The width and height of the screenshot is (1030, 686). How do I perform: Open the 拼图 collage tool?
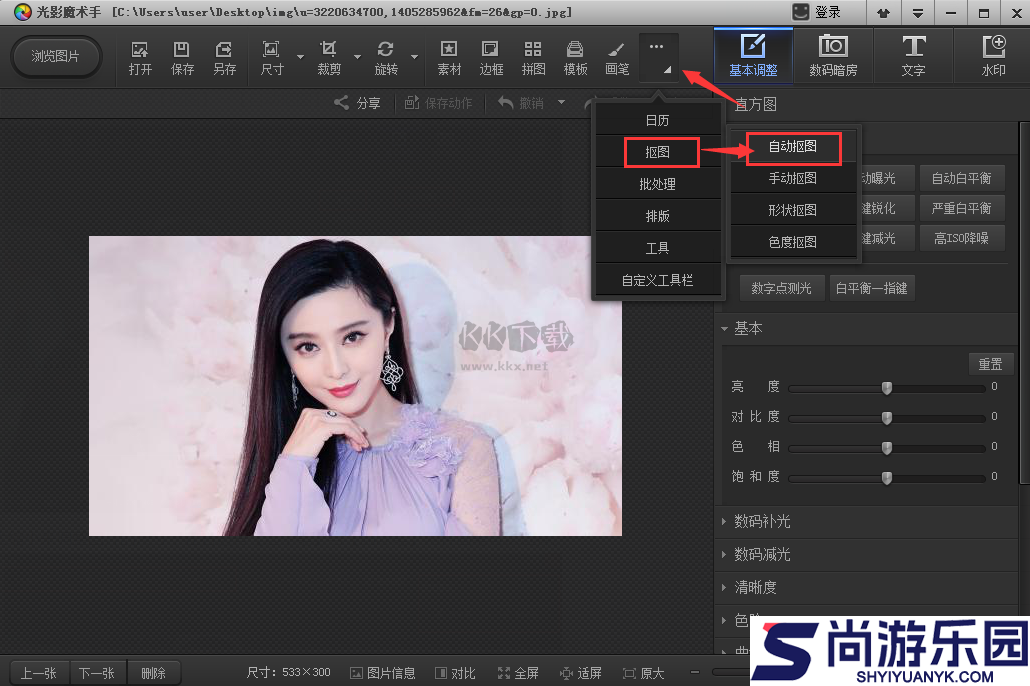533,58
